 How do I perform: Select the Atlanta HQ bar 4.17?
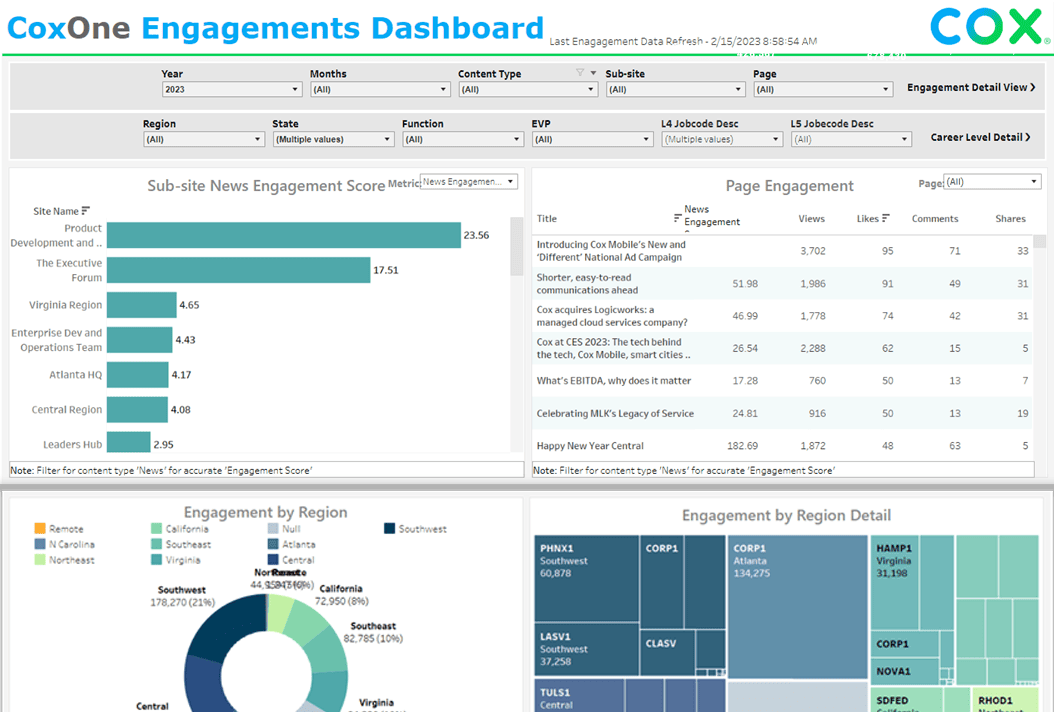pyautogui.click(x=138, y=374)
